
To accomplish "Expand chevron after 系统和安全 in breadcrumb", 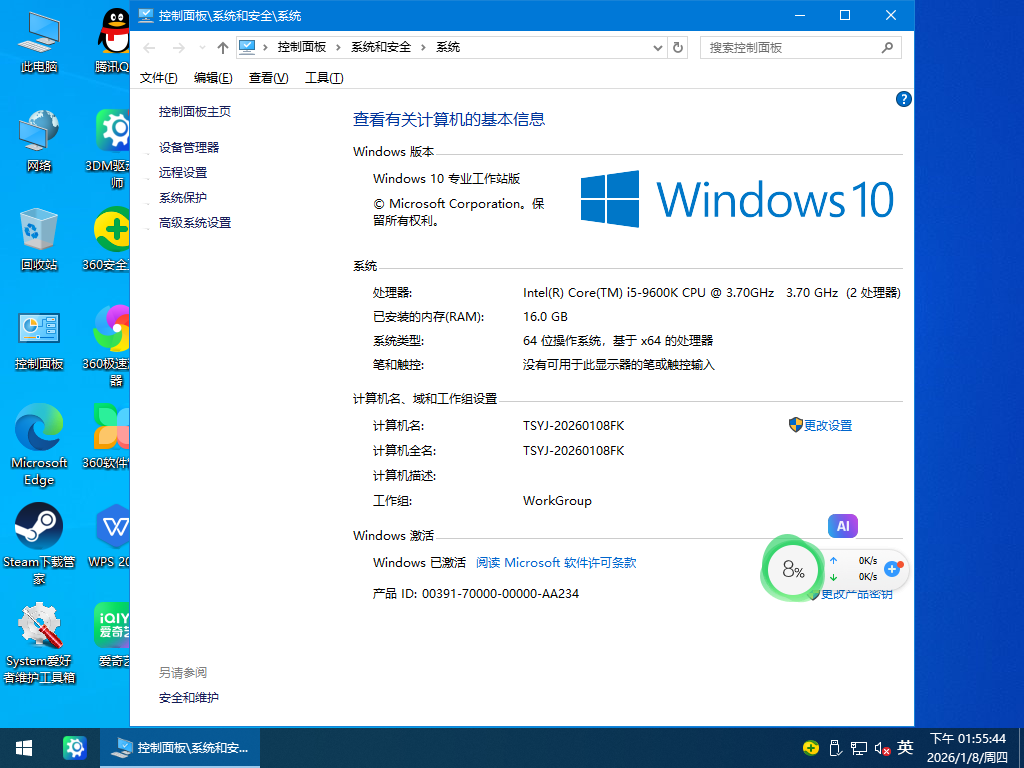I will [x=424, y=47].
